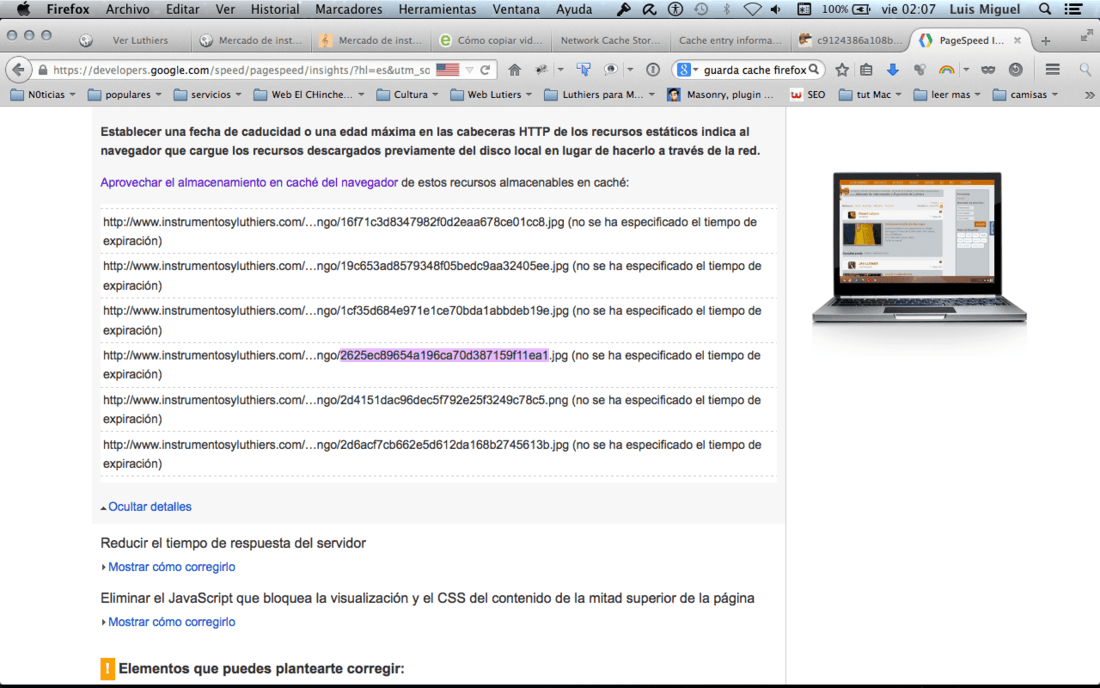The width and height of the screenshot is (1100, 688).
Task: Open macOS Spotlight search icon
Action: point(1045,9)
